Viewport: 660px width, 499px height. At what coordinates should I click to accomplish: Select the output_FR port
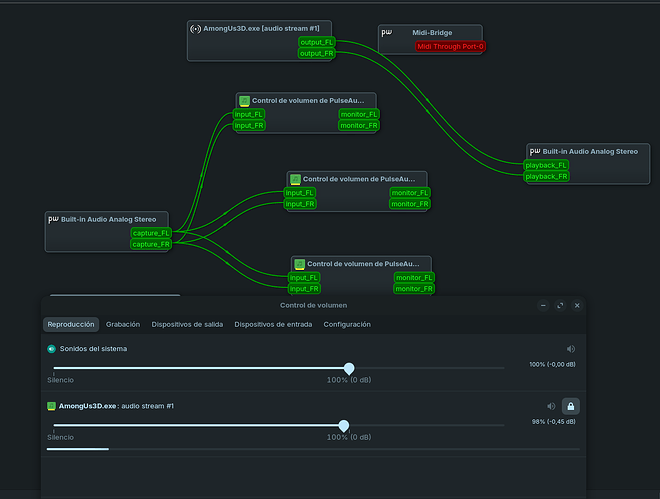[317, 53]
